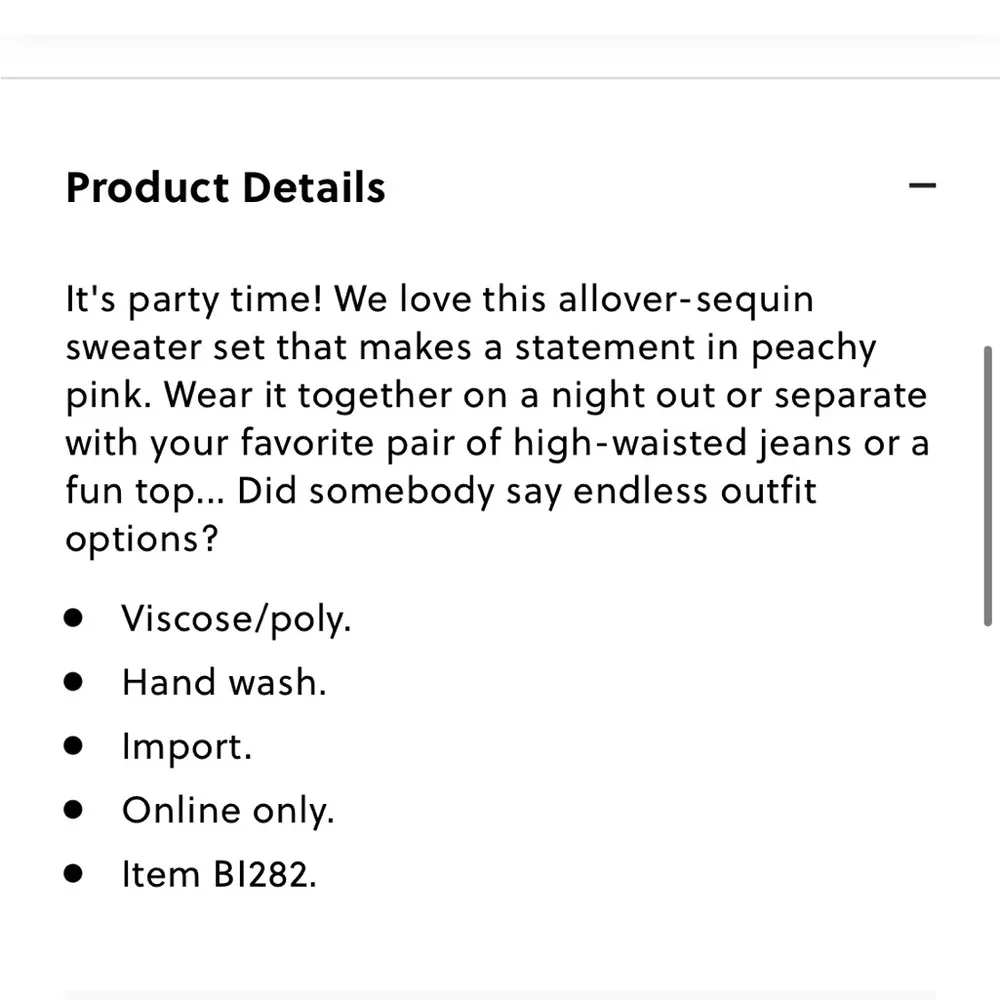
Task: Click the word 'allover-sequin' in the description
Action: (700, 299)
